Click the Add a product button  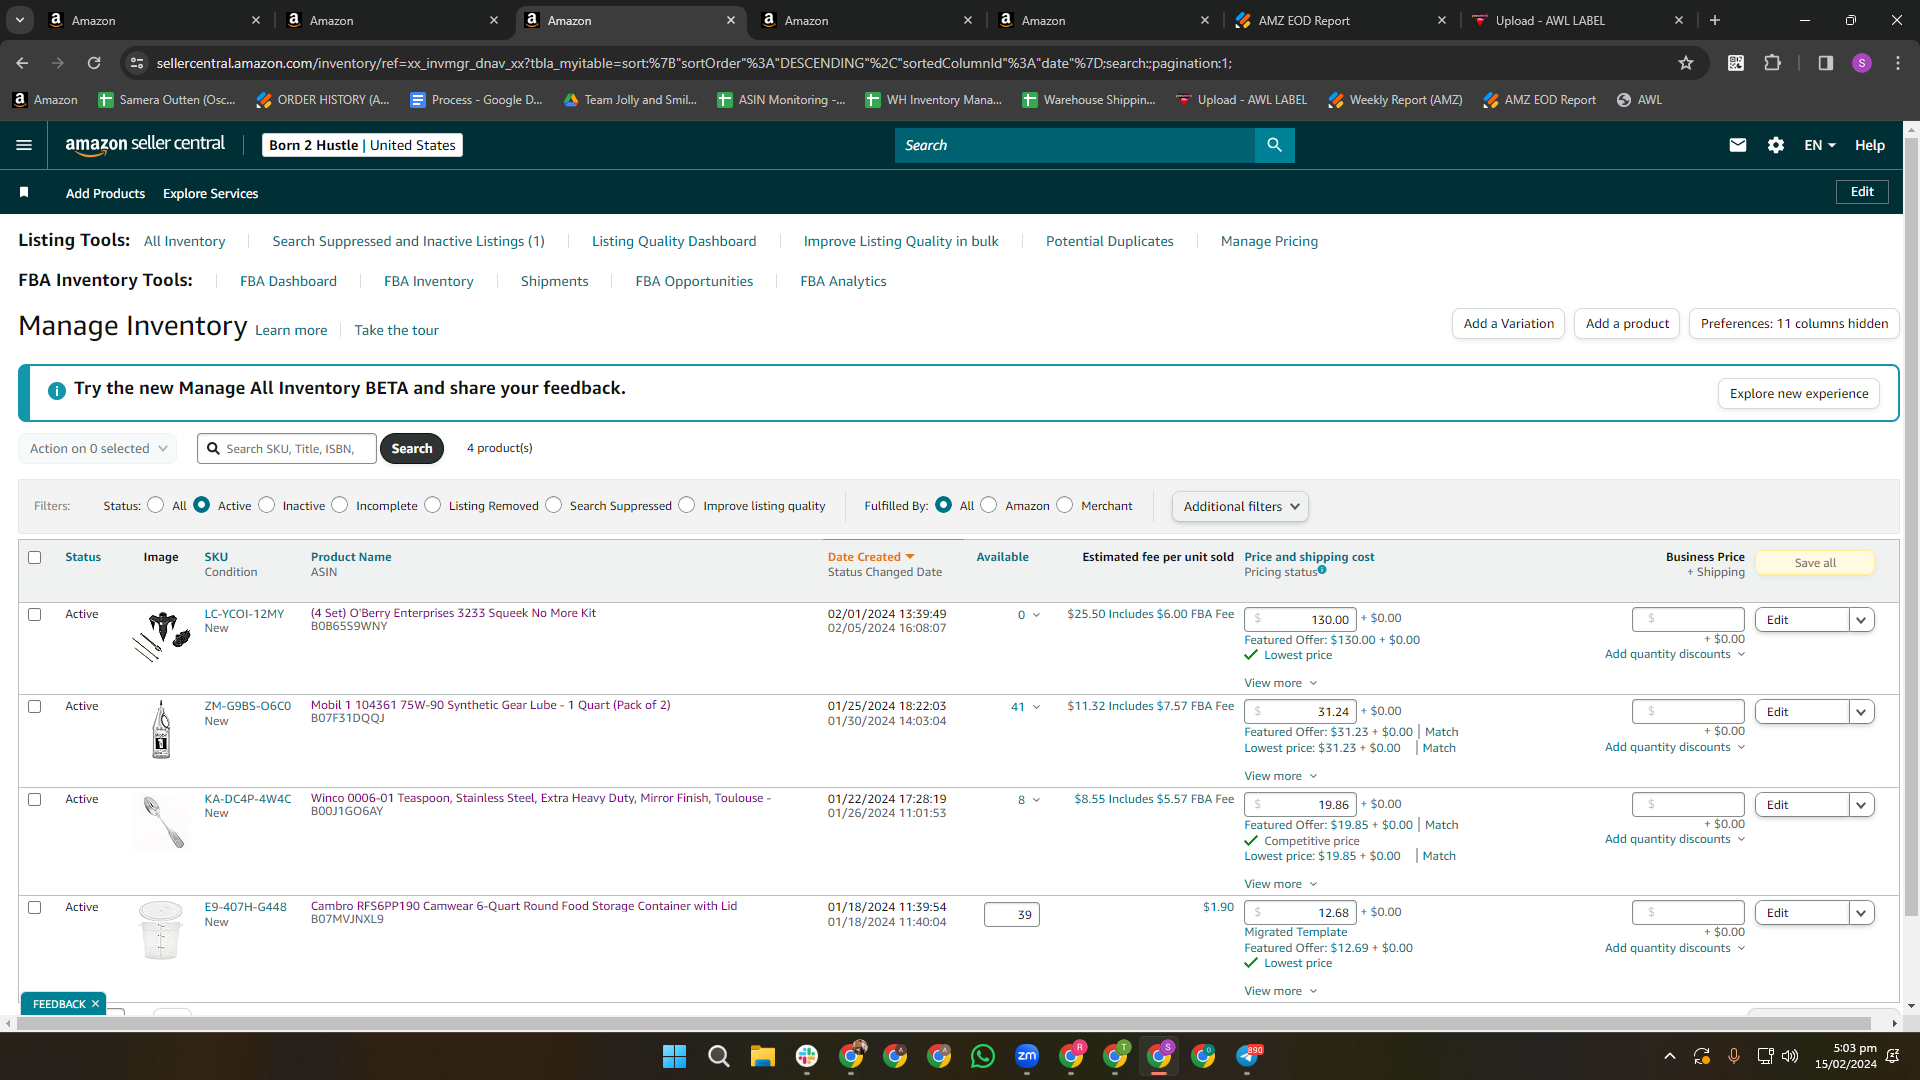[x=1627, y=323]
